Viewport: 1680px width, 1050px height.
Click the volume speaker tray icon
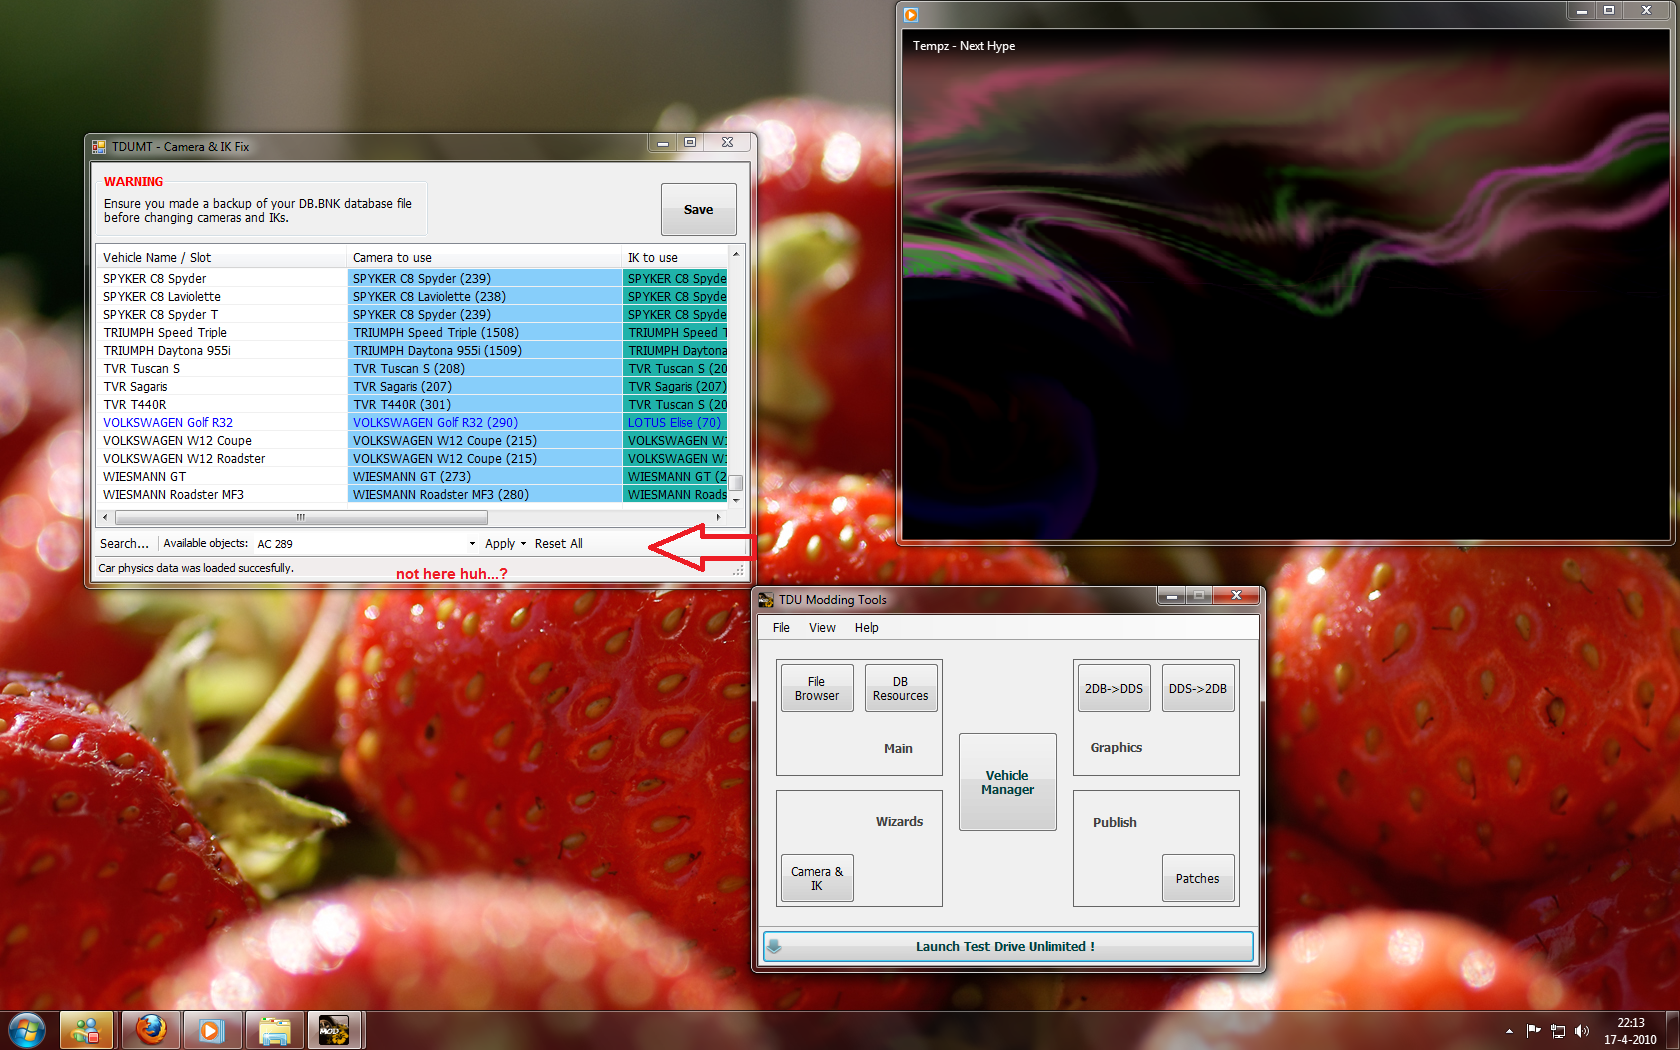coord(1581,1031)
